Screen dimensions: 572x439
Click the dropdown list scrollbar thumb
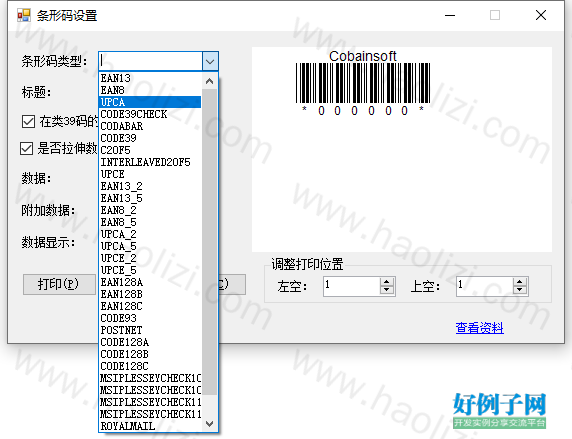point(209,242)
